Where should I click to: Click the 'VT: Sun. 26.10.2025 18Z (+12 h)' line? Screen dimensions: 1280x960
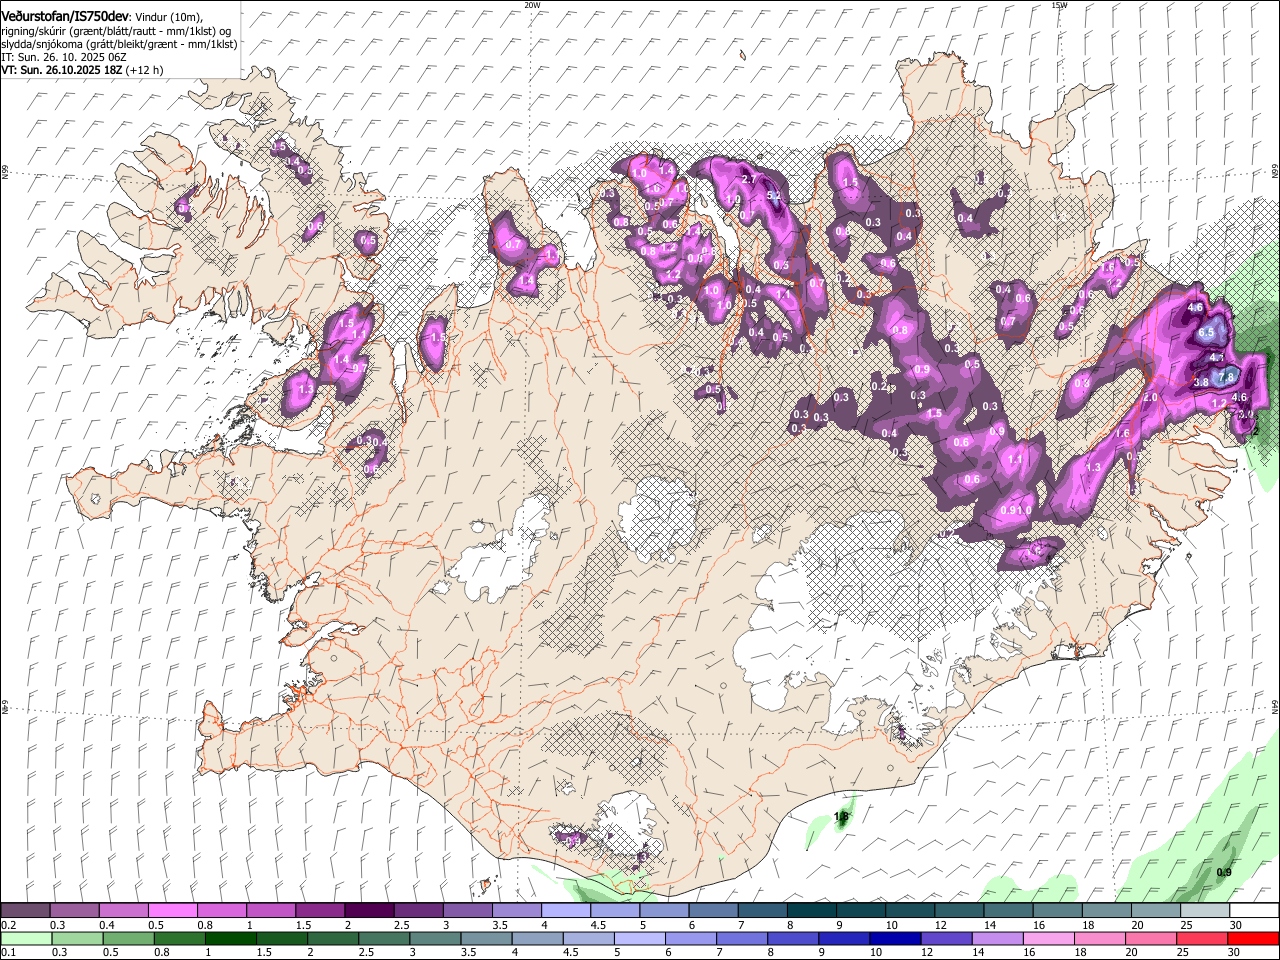[82, 70]
